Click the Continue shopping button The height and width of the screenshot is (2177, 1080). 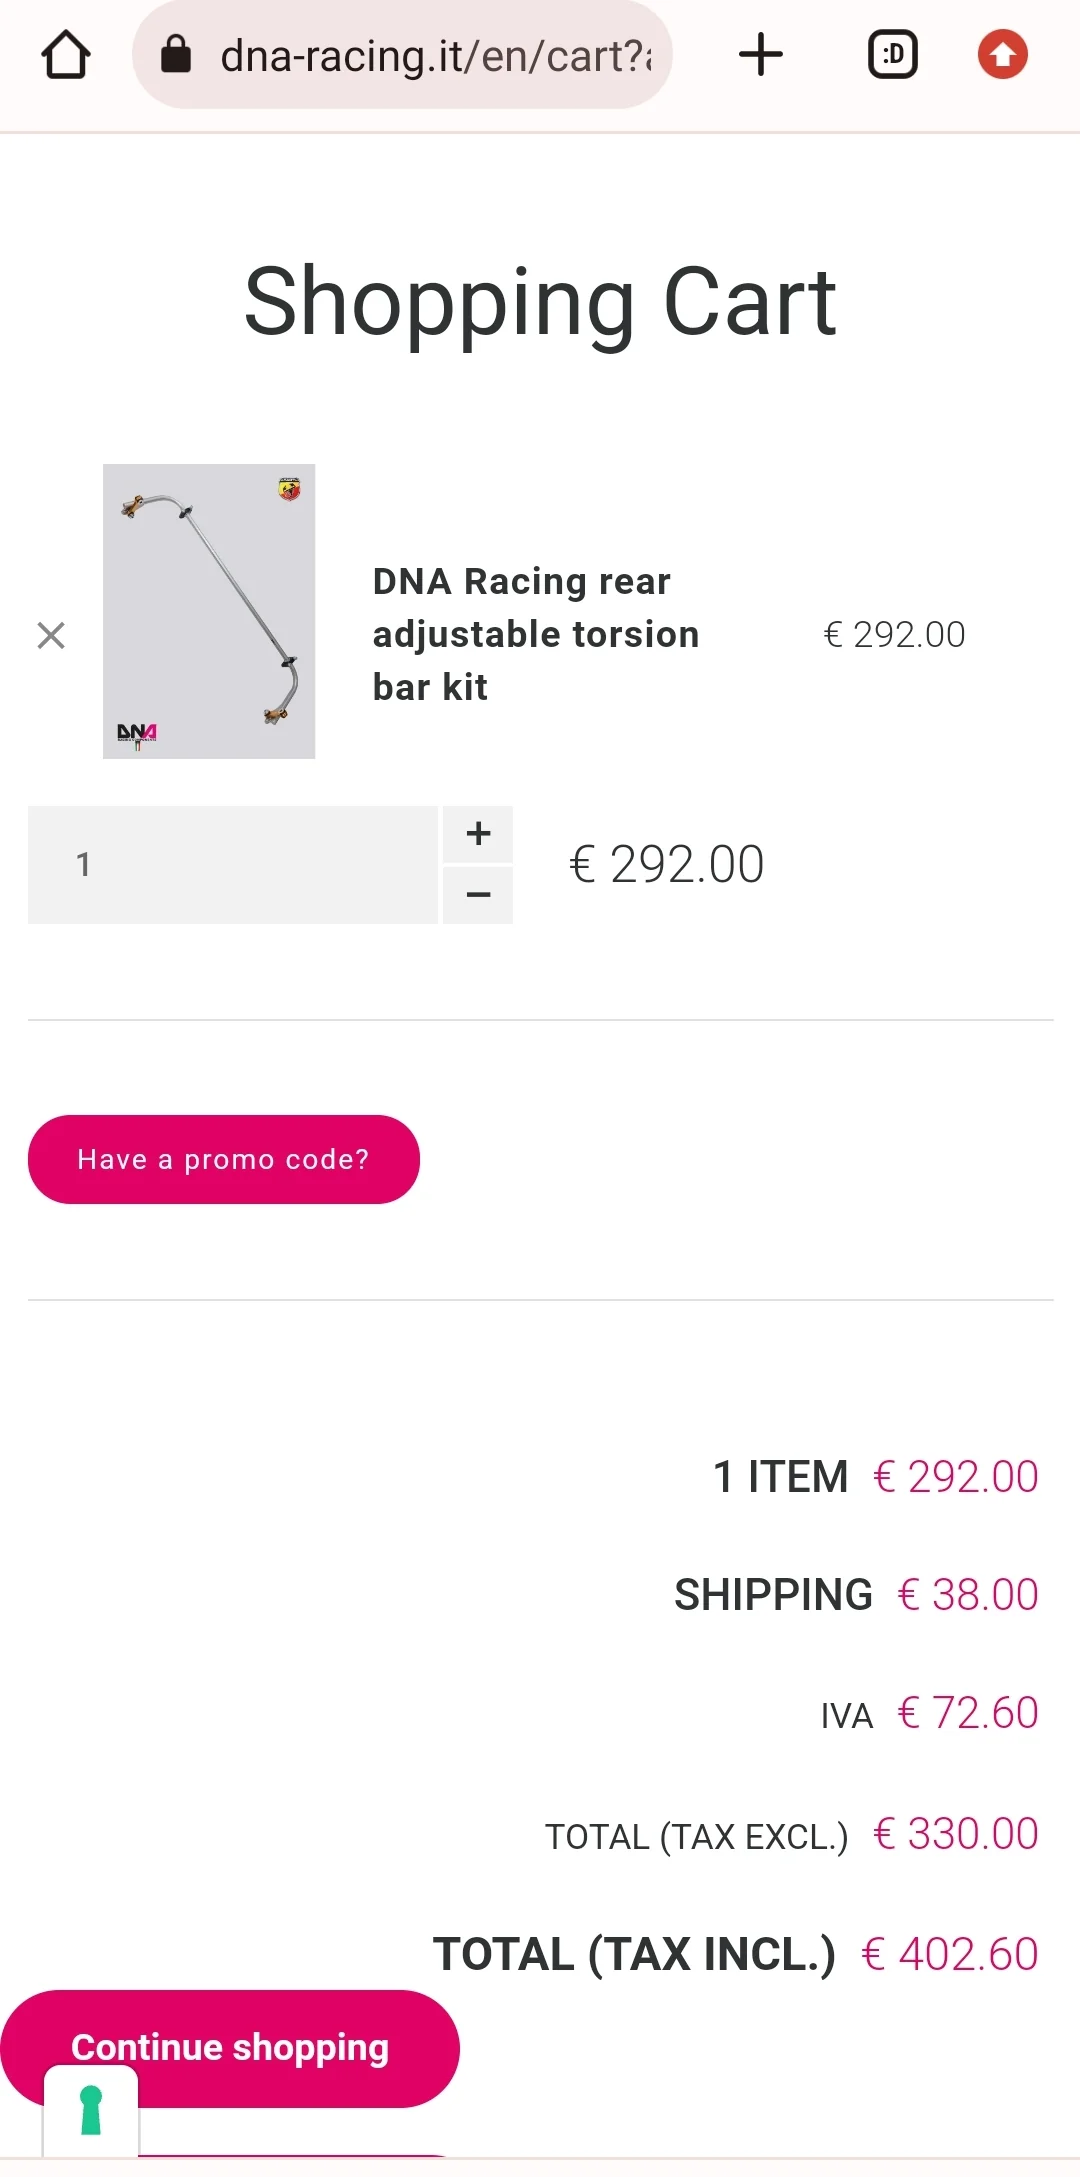230,2048
